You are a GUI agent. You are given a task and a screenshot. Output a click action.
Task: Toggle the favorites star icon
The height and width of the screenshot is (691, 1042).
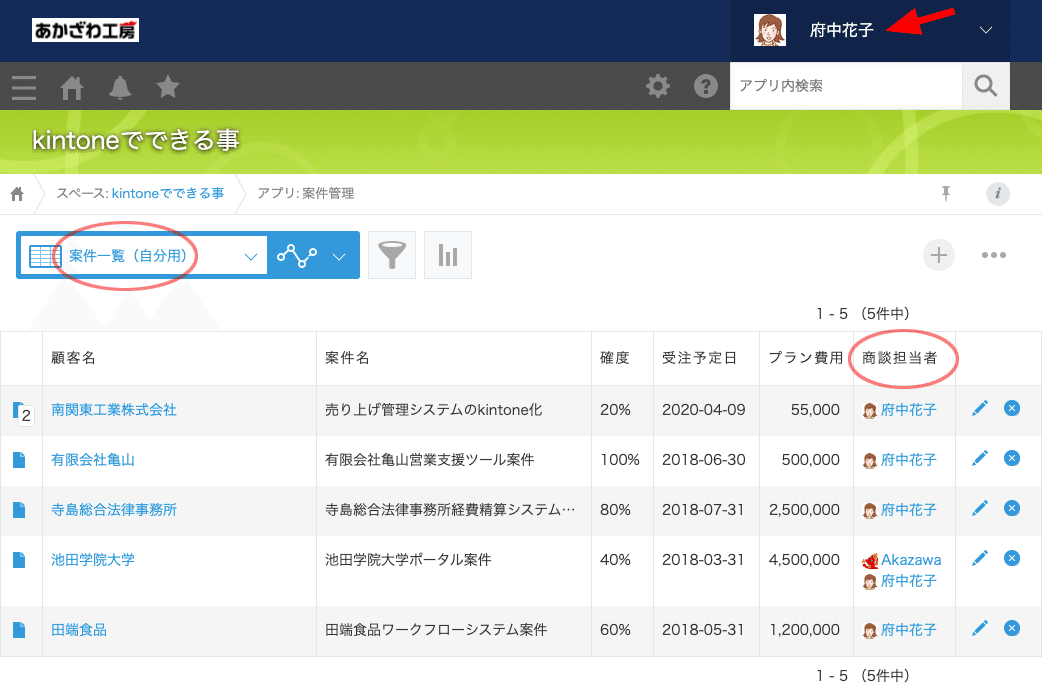167,87
